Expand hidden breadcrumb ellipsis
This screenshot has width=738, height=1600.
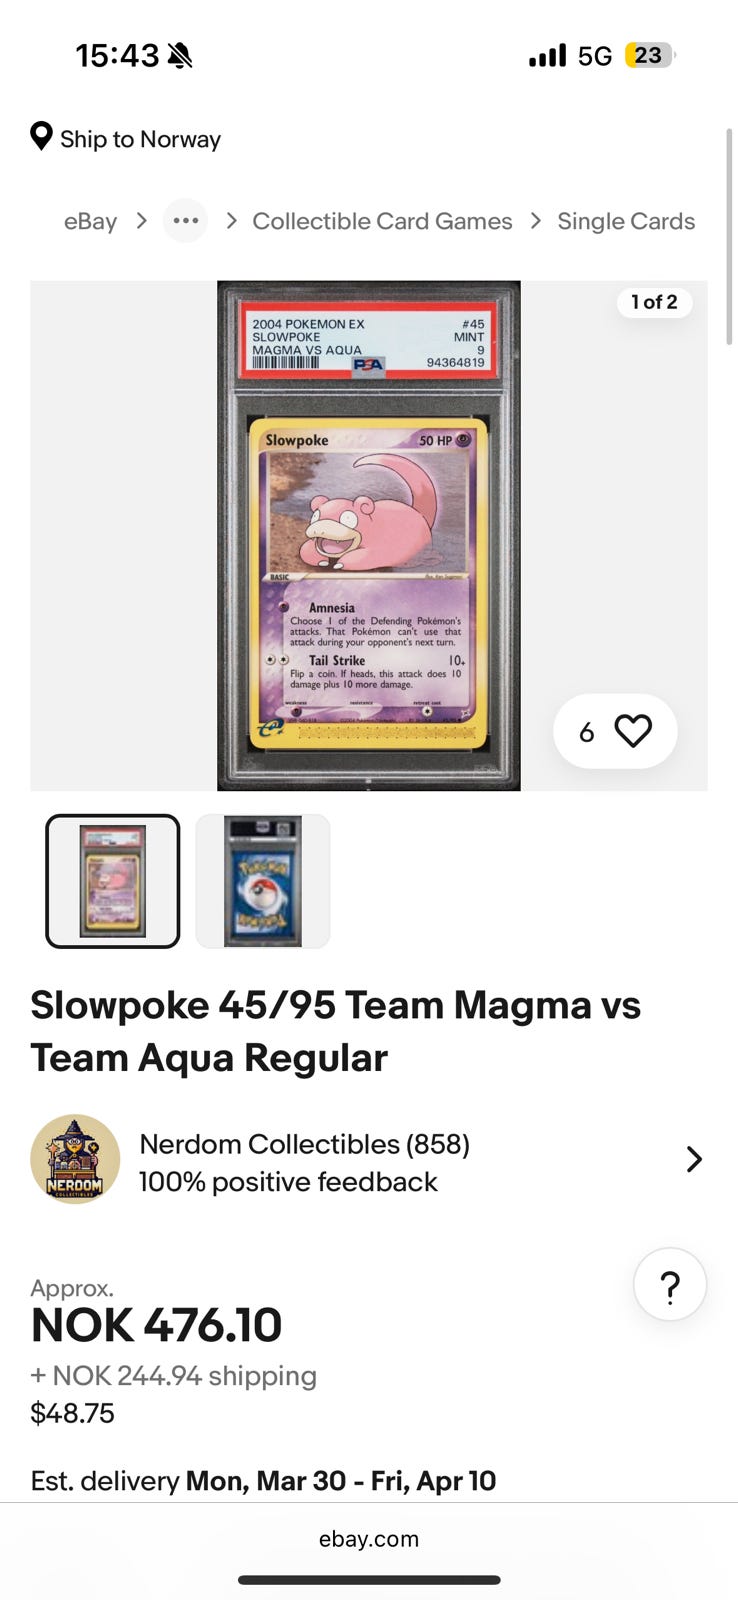[x=186, y=221]
